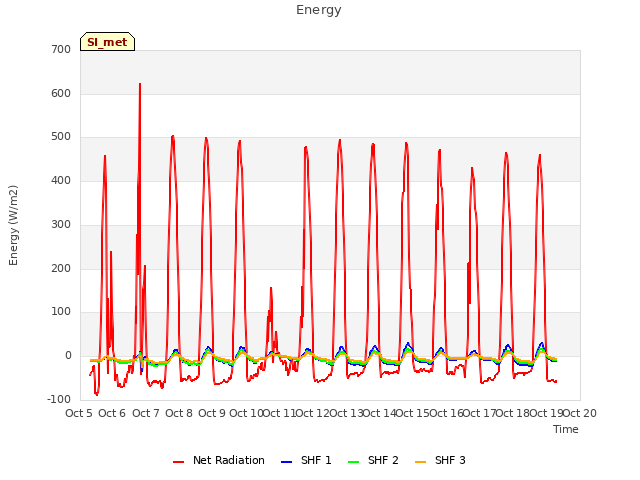Click the 500 y-axis tick label

click(61, 137)
